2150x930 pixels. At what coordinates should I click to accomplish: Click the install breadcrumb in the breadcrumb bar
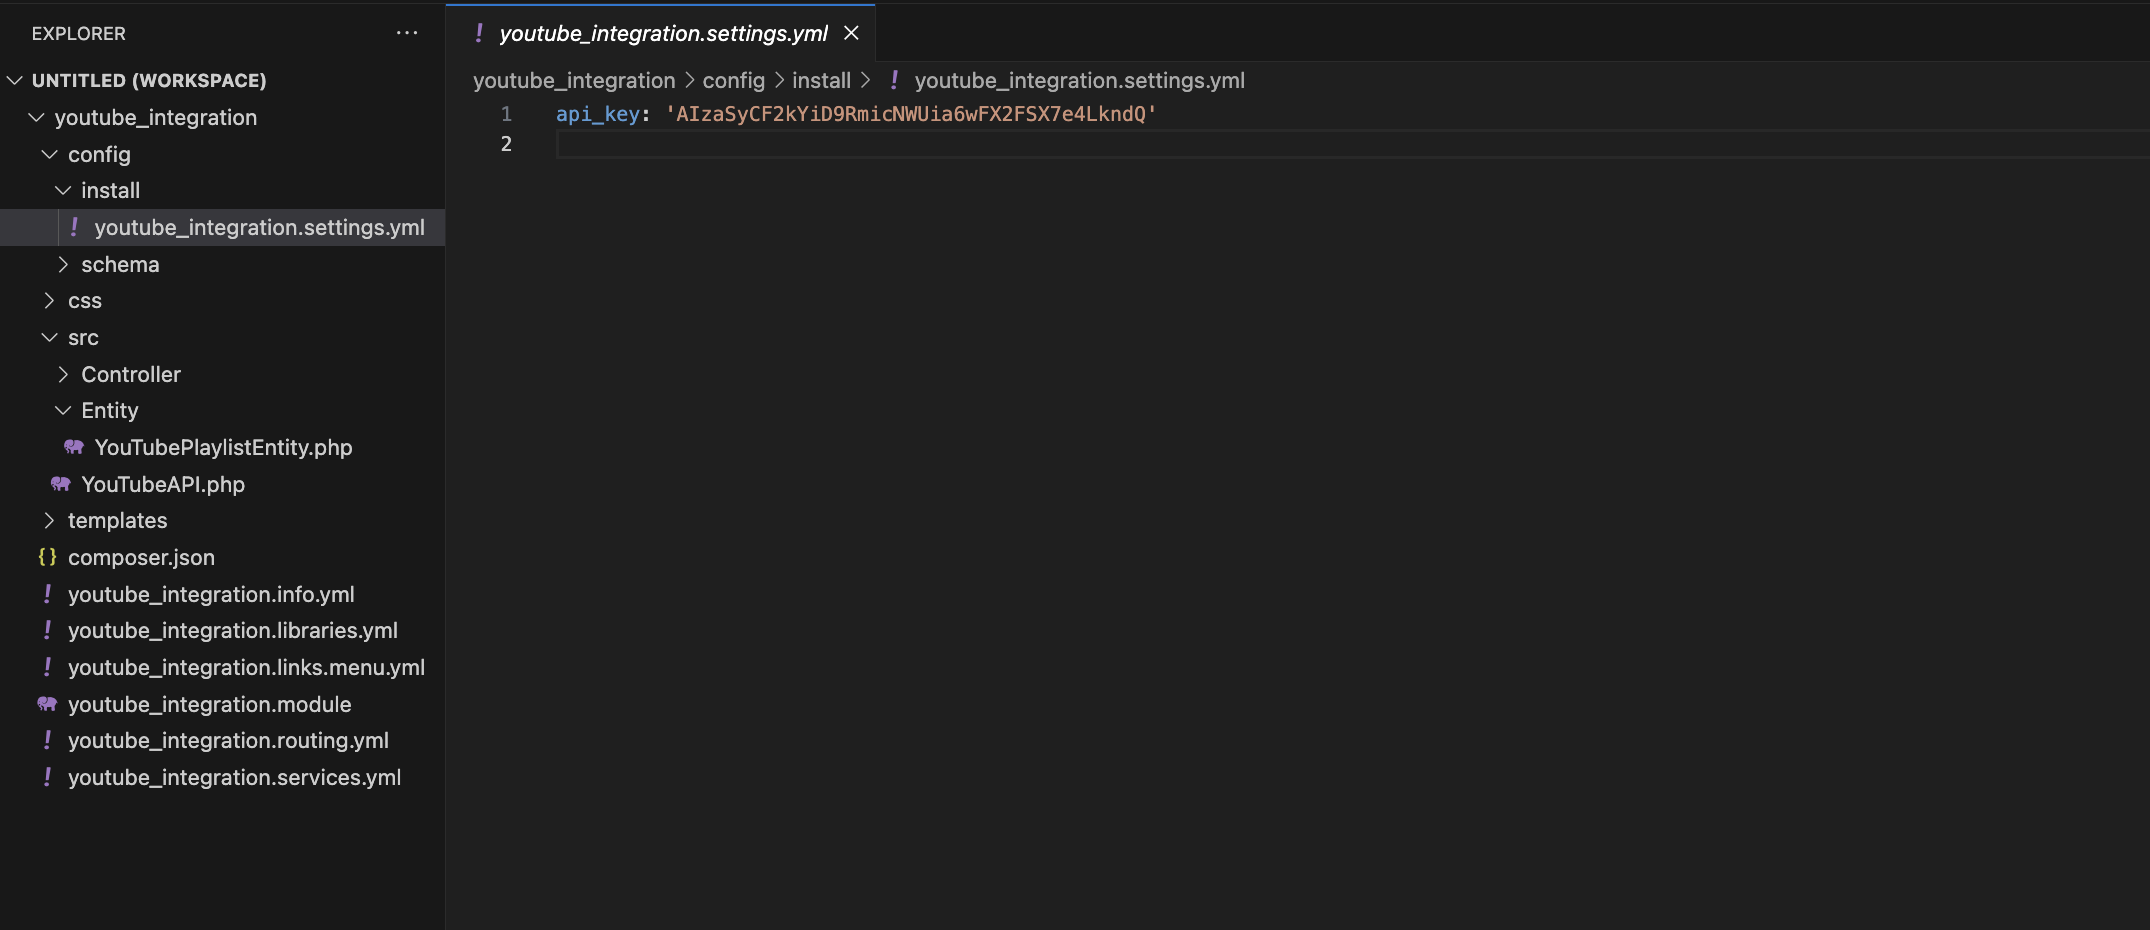(821, 80)
